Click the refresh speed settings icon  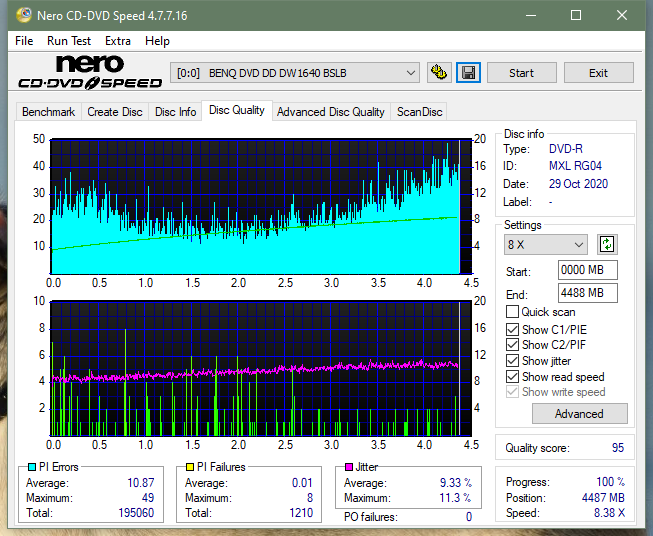click(607, 244)
